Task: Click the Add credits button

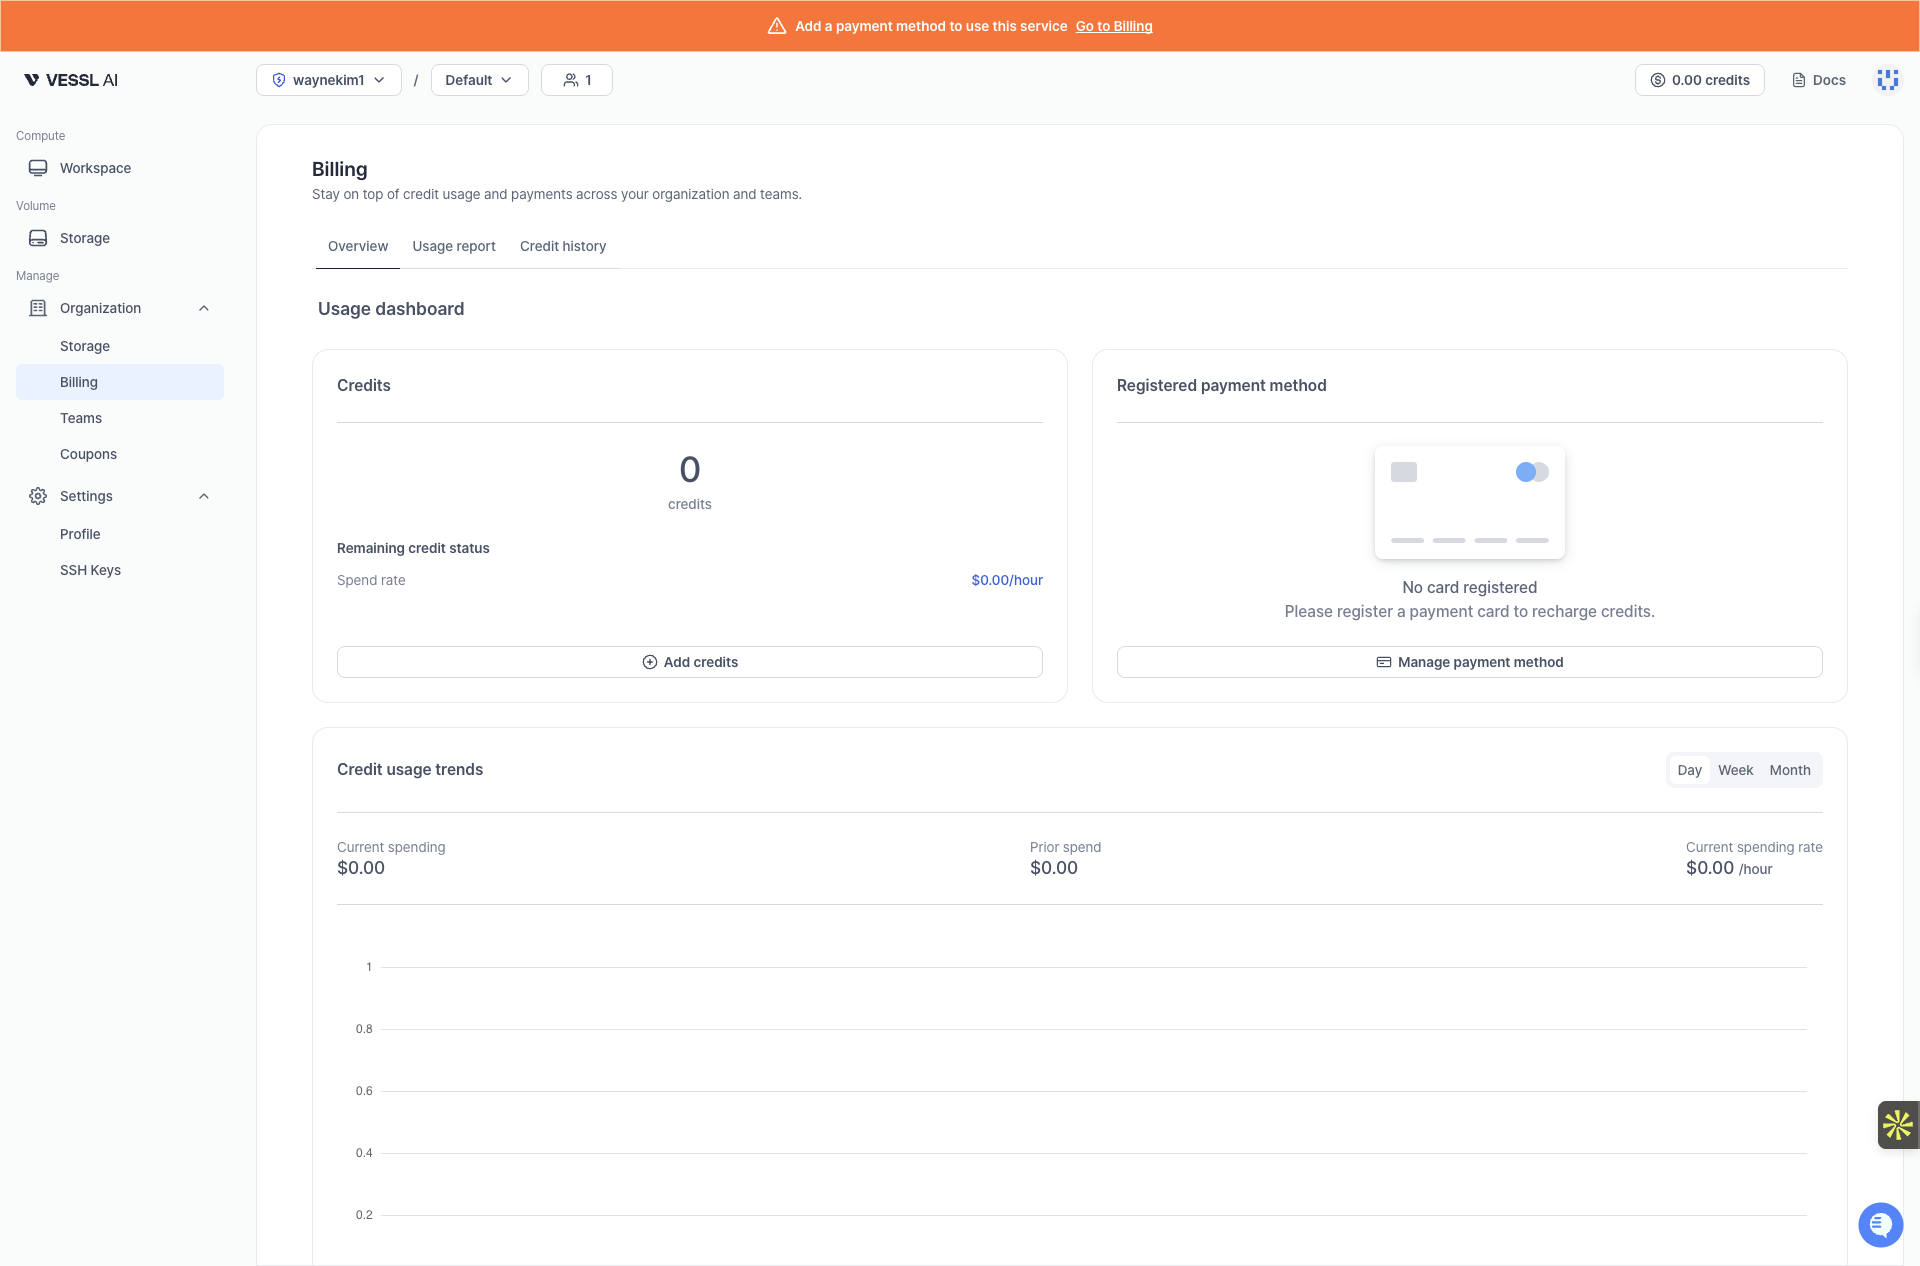Action: (689, 661)
